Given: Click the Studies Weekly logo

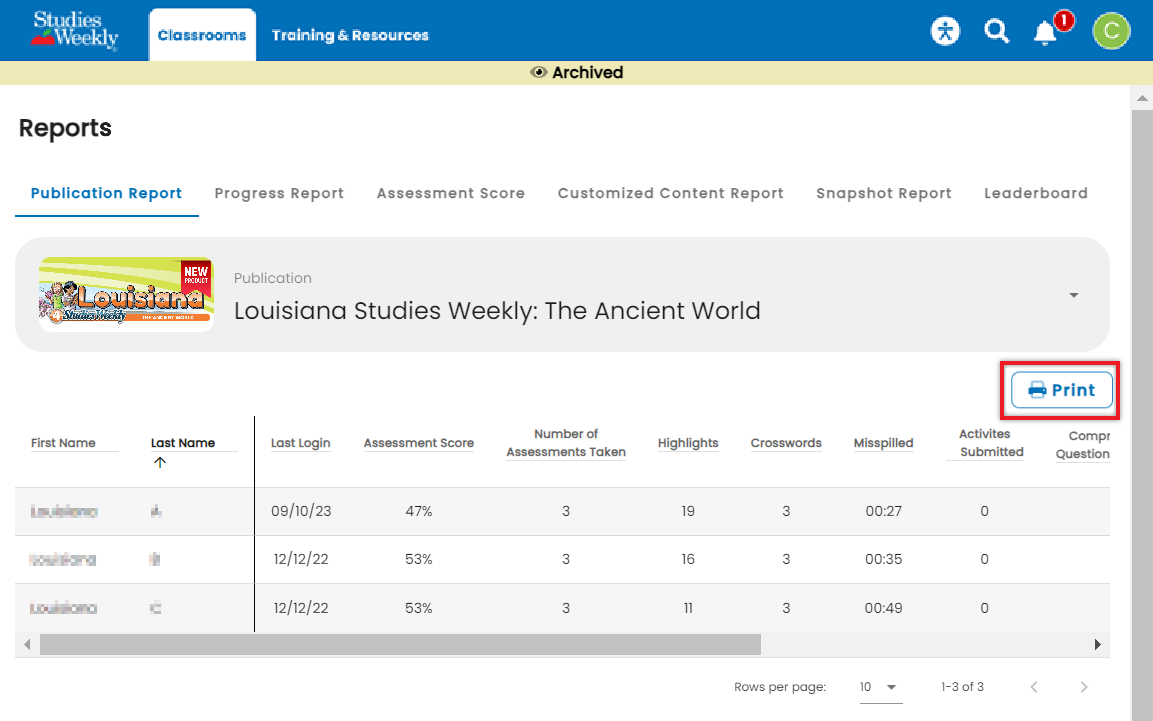Looking at the screenshot, I should click(x=74, y=30).
